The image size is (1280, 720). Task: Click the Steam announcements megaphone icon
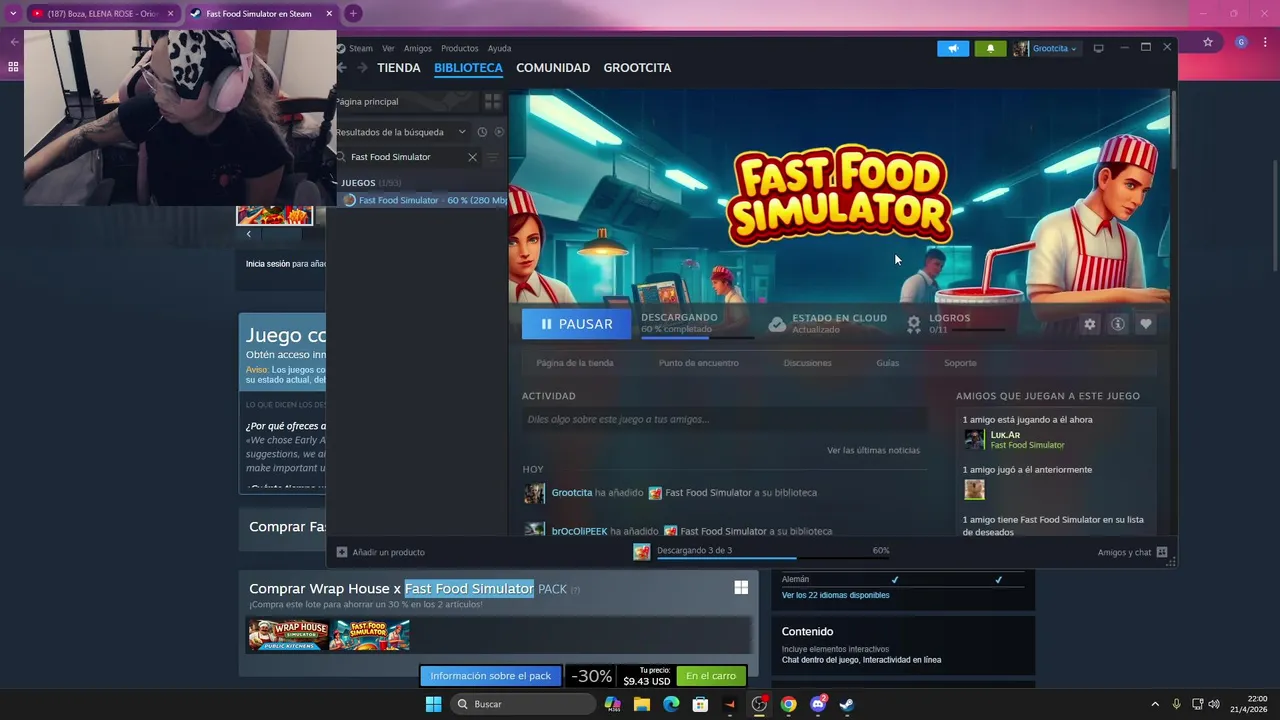(x=953, y=48)
